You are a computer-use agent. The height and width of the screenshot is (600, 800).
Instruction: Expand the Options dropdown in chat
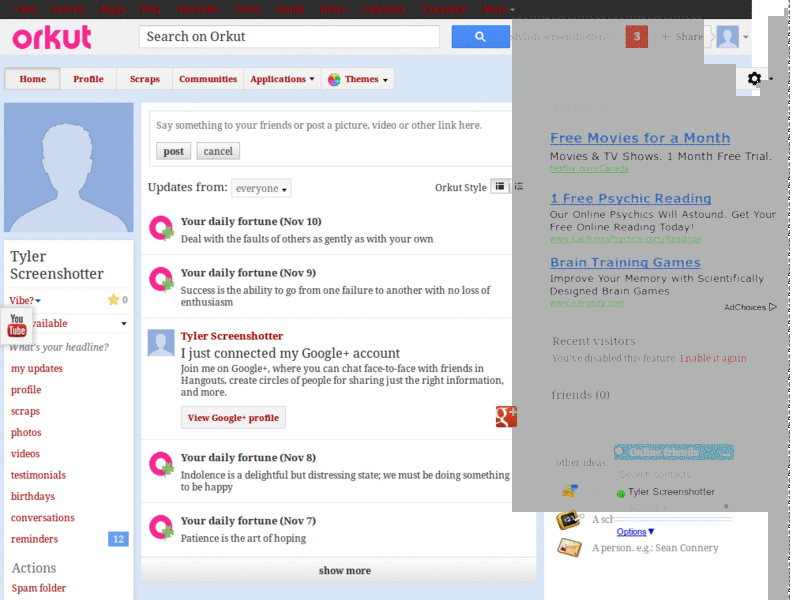pyautogui.click(x=635, y=532)
